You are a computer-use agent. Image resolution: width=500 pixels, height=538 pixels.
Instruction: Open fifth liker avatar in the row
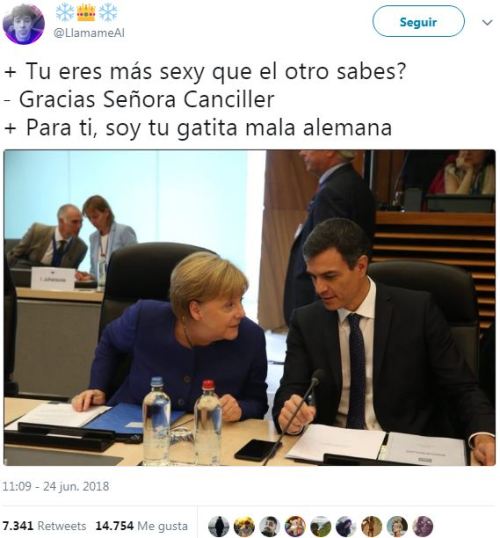click(321, 526)
